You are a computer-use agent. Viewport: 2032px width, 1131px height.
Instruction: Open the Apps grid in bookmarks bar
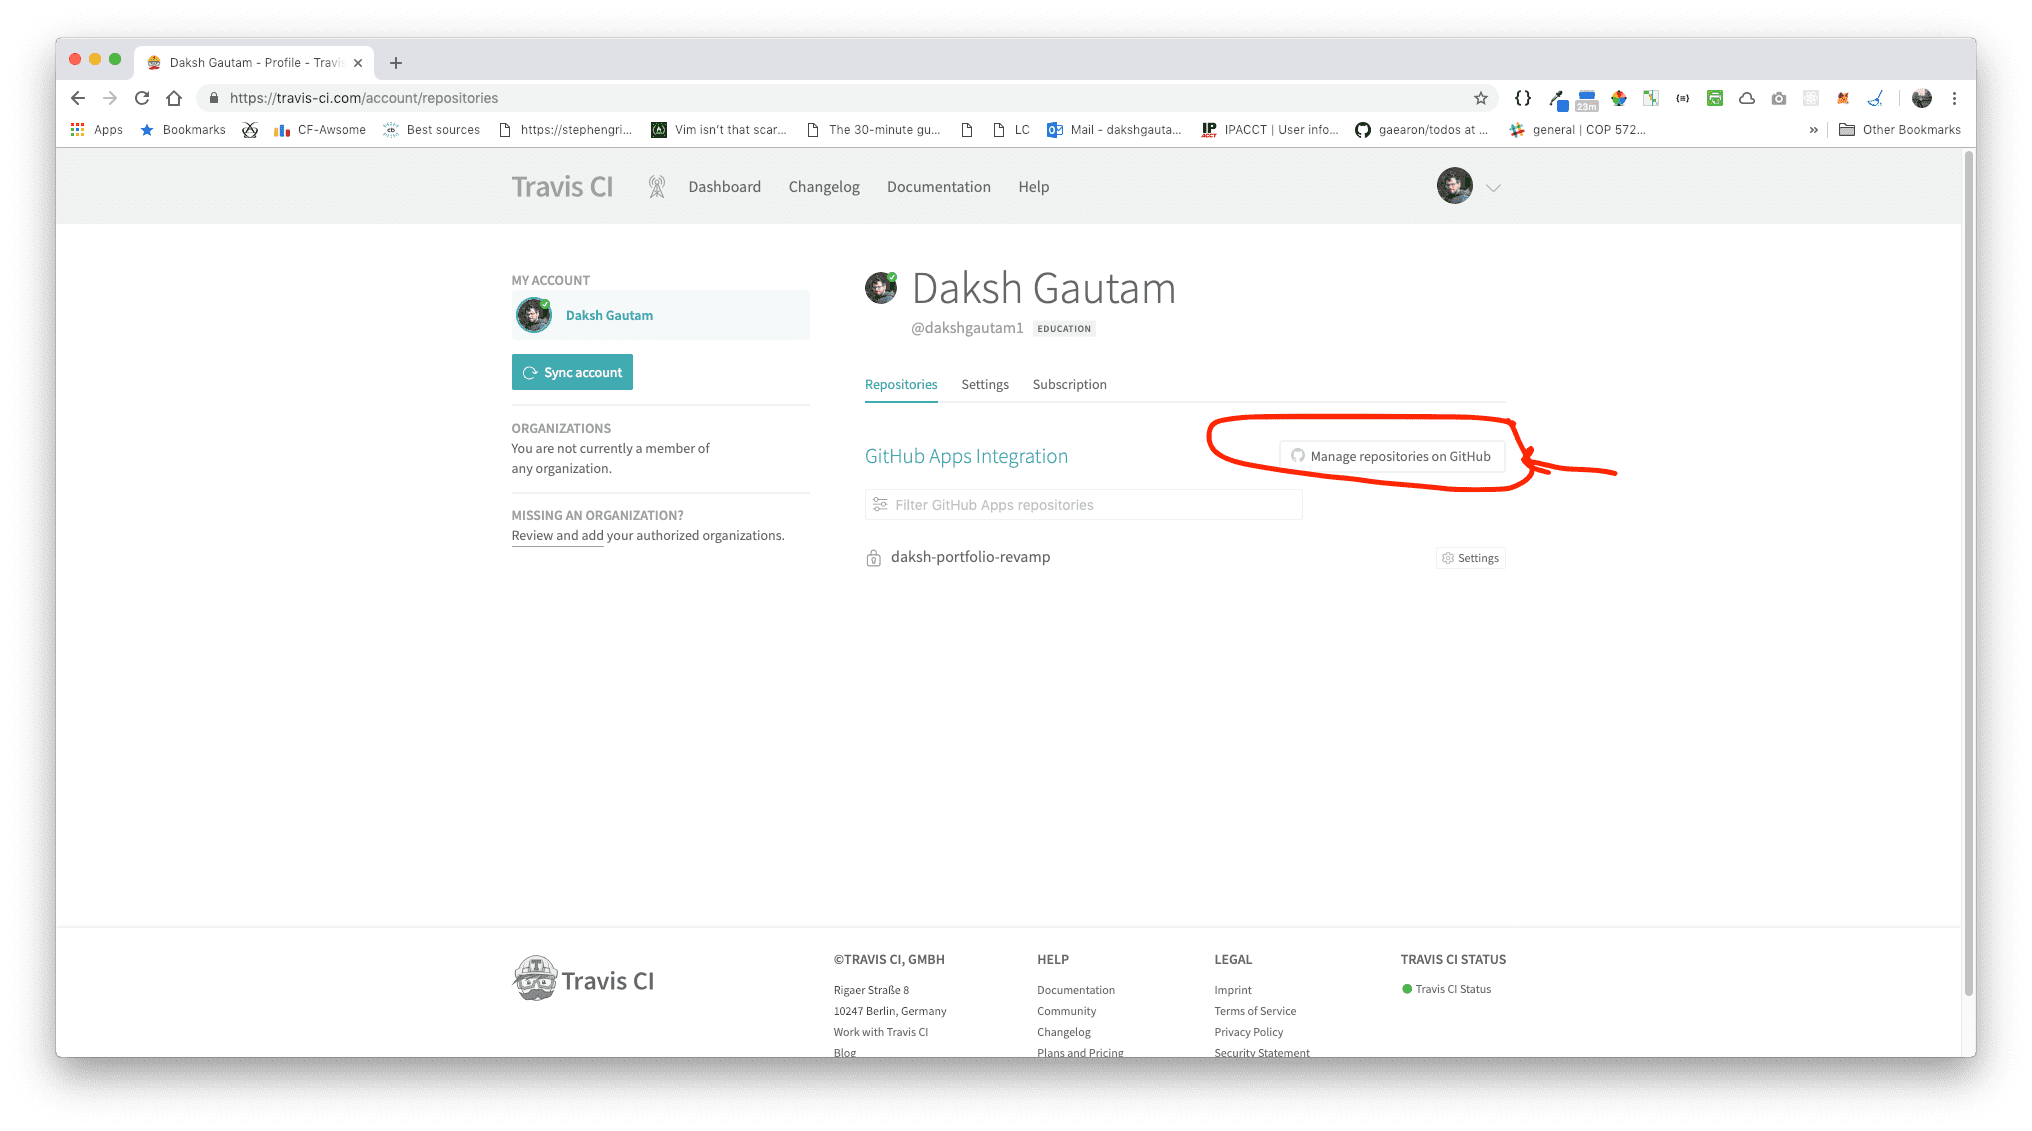pos(97,130)
